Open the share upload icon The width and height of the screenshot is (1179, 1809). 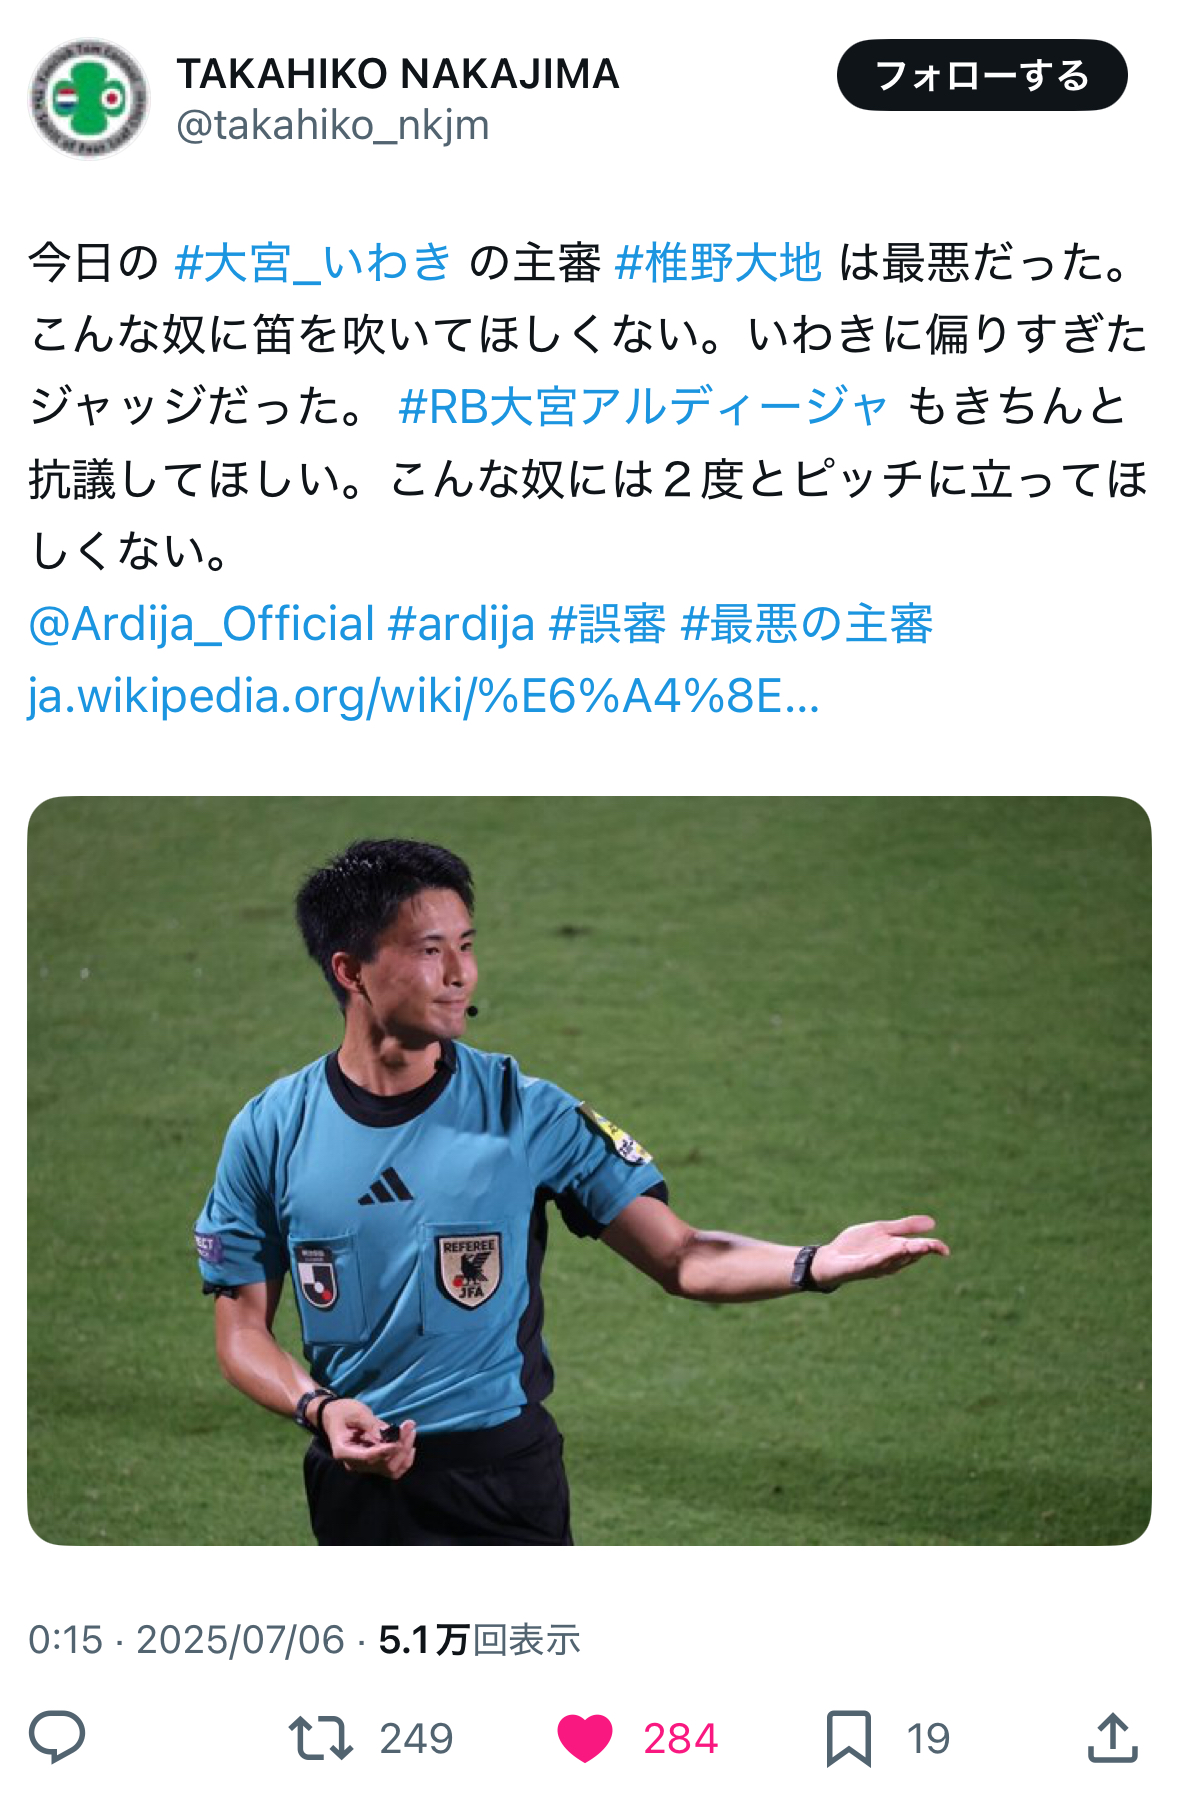[x=1112, y=1737]
